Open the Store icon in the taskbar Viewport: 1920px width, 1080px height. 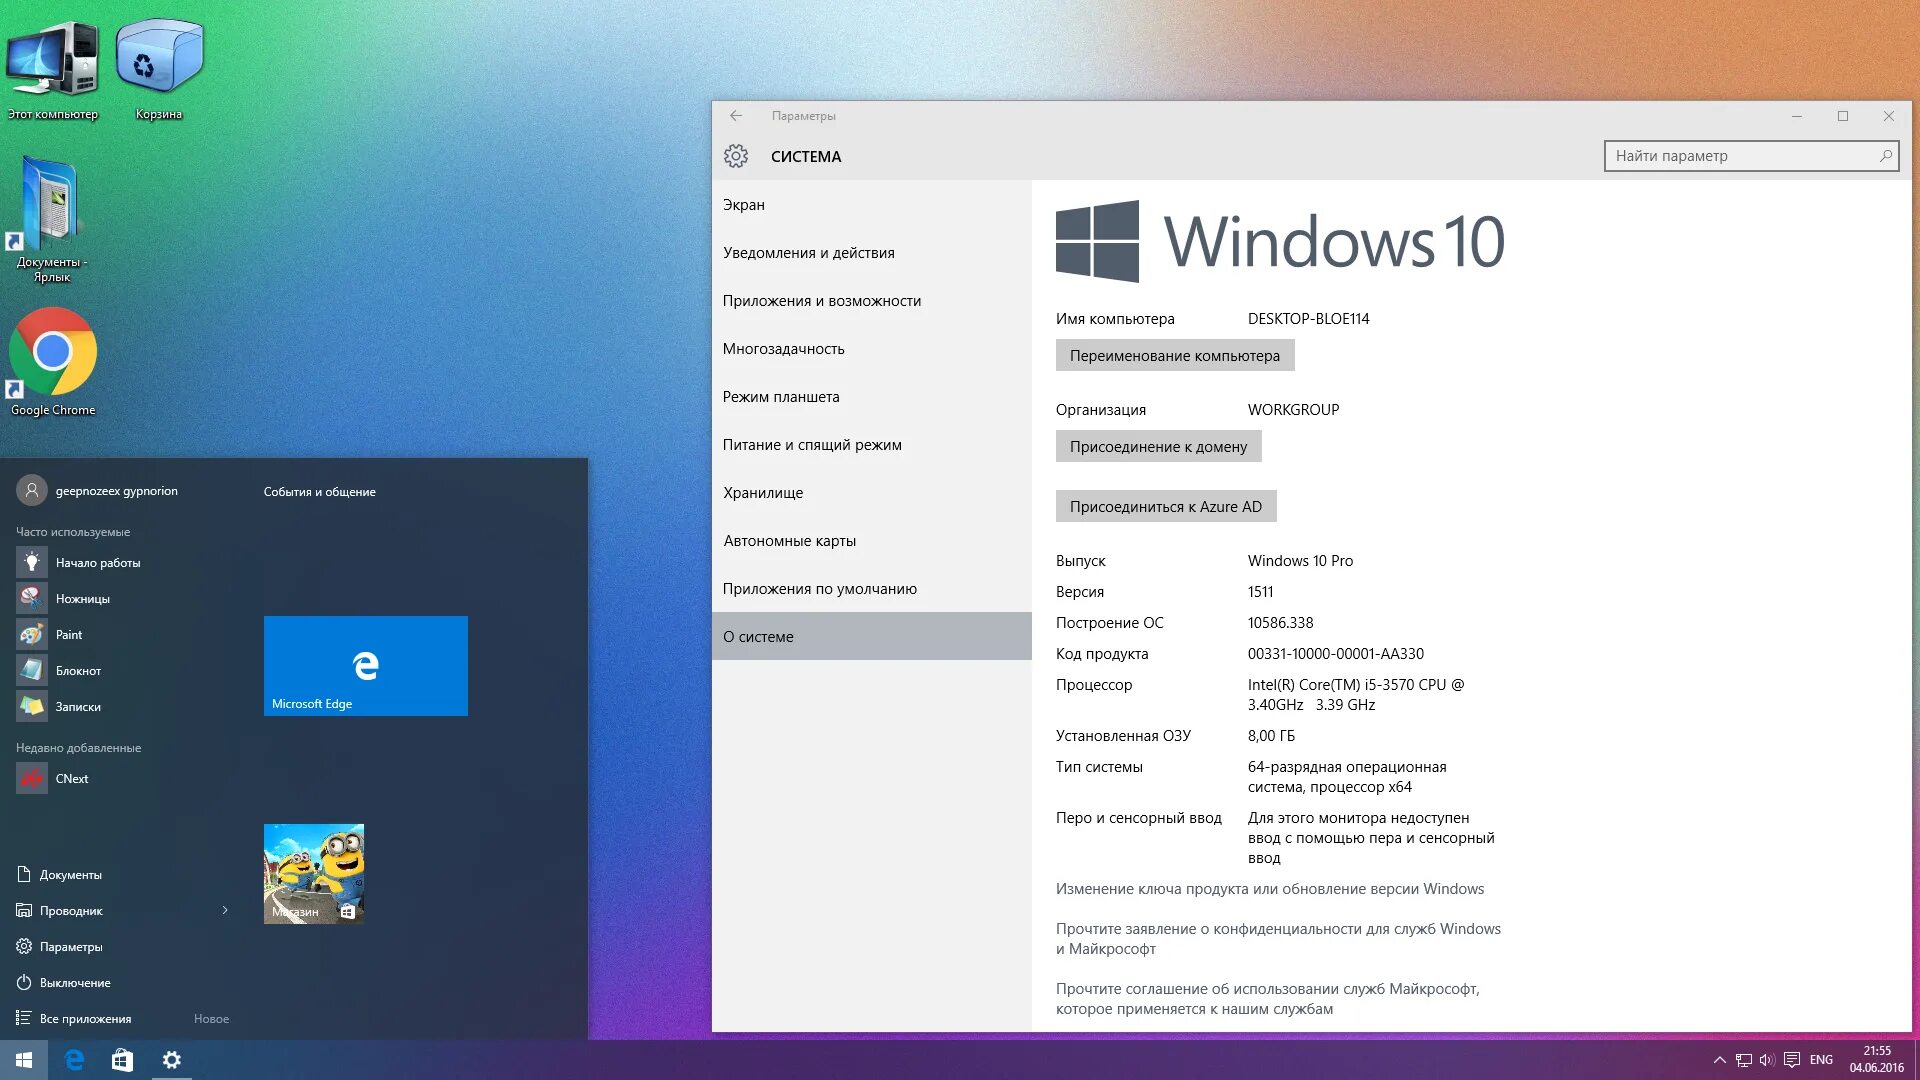click(x=122, y=1060)
